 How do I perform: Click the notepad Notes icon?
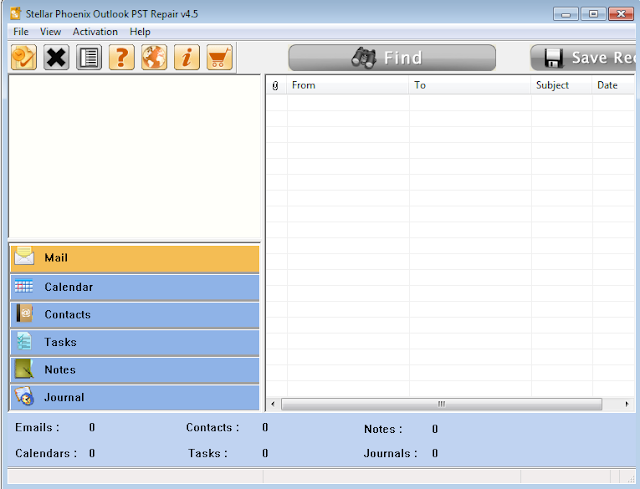pos(24,369)
